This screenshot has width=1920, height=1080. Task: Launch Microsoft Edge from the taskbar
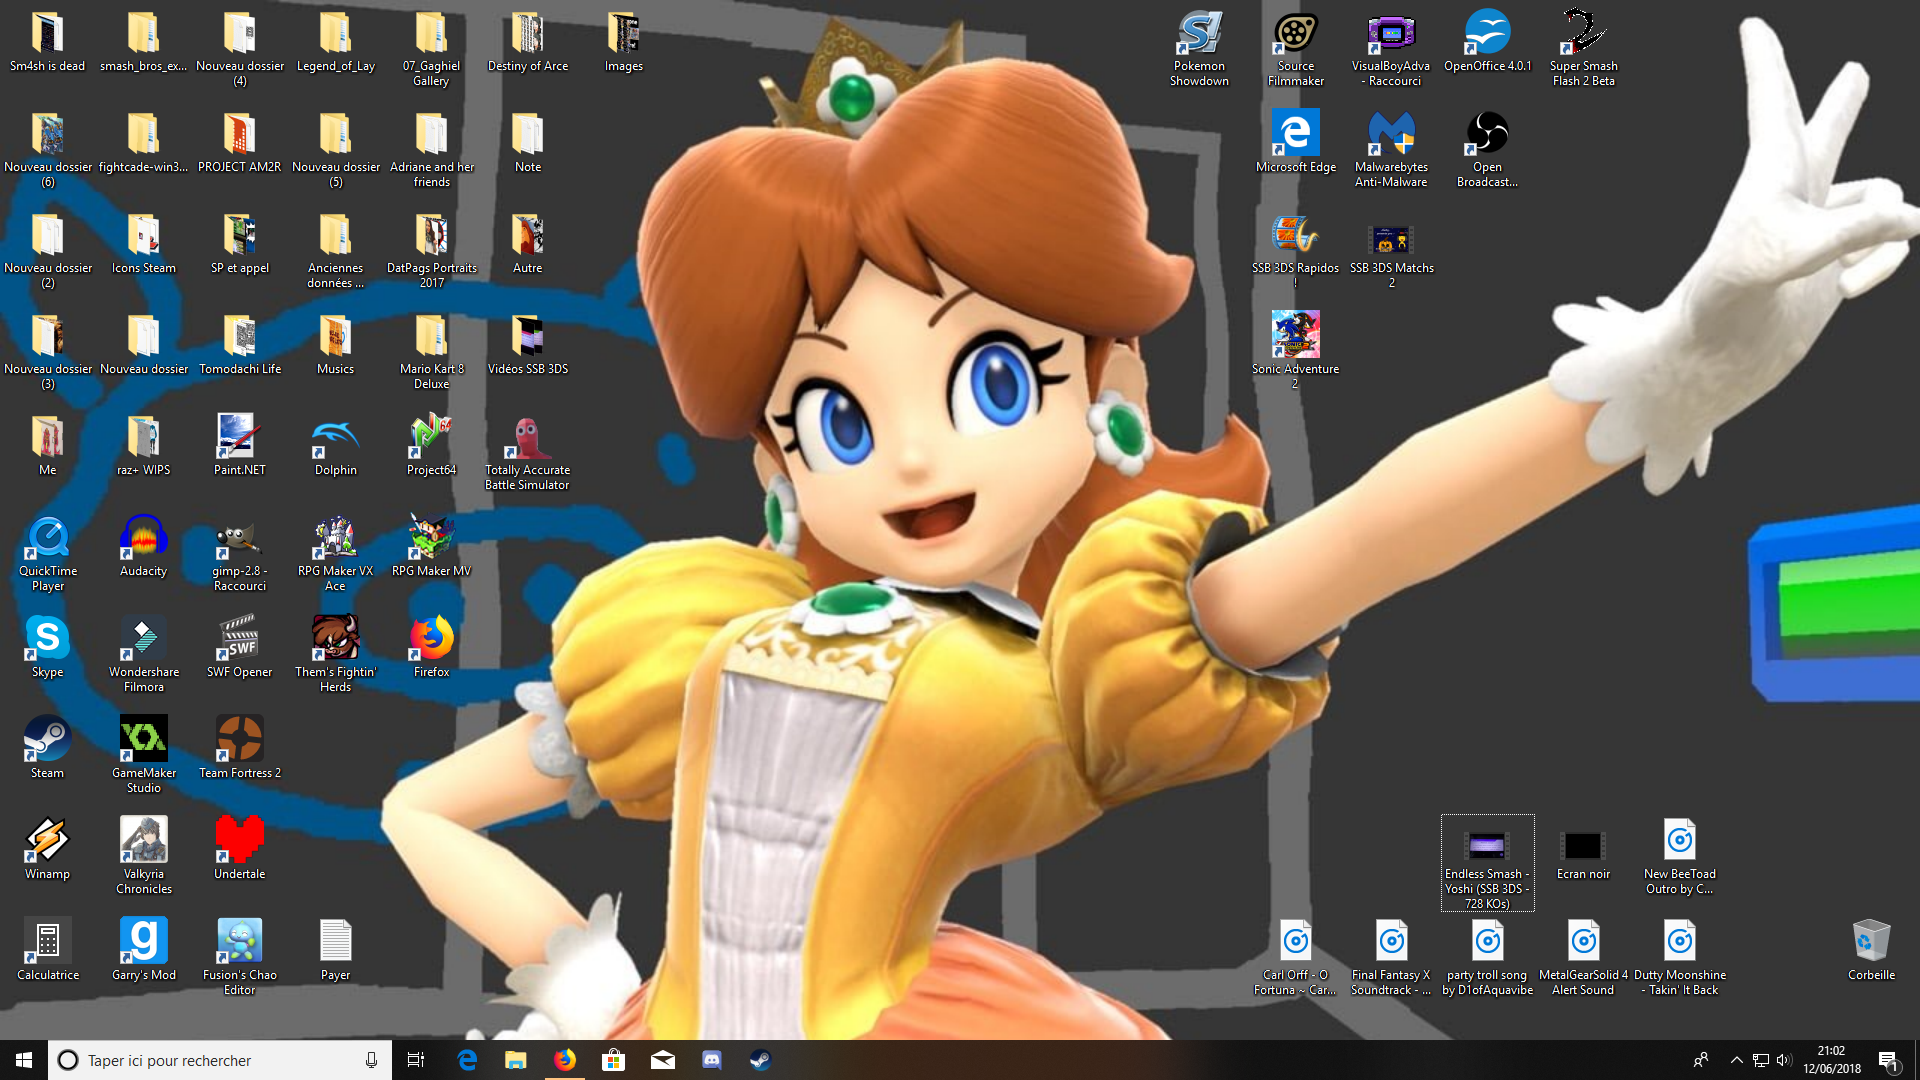[467, 1060]
